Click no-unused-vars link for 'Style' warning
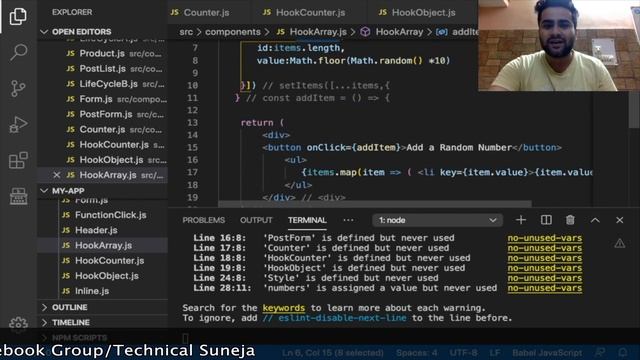Viewport: 640px width, 360px height. 545,278
